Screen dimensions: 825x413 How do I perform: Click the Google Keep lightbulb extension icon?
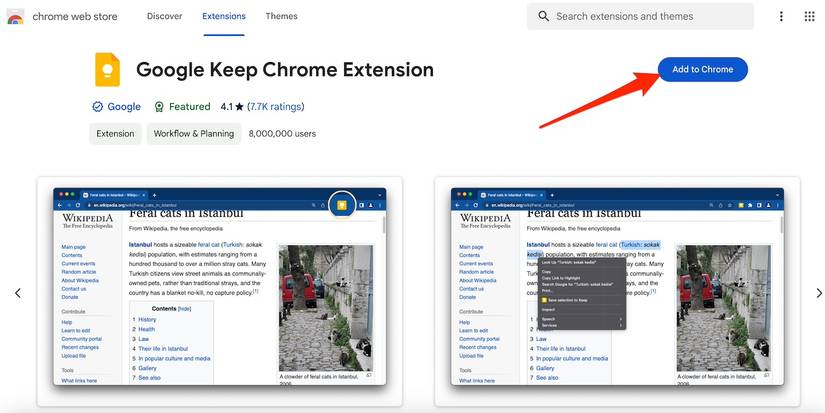[106, 70]
